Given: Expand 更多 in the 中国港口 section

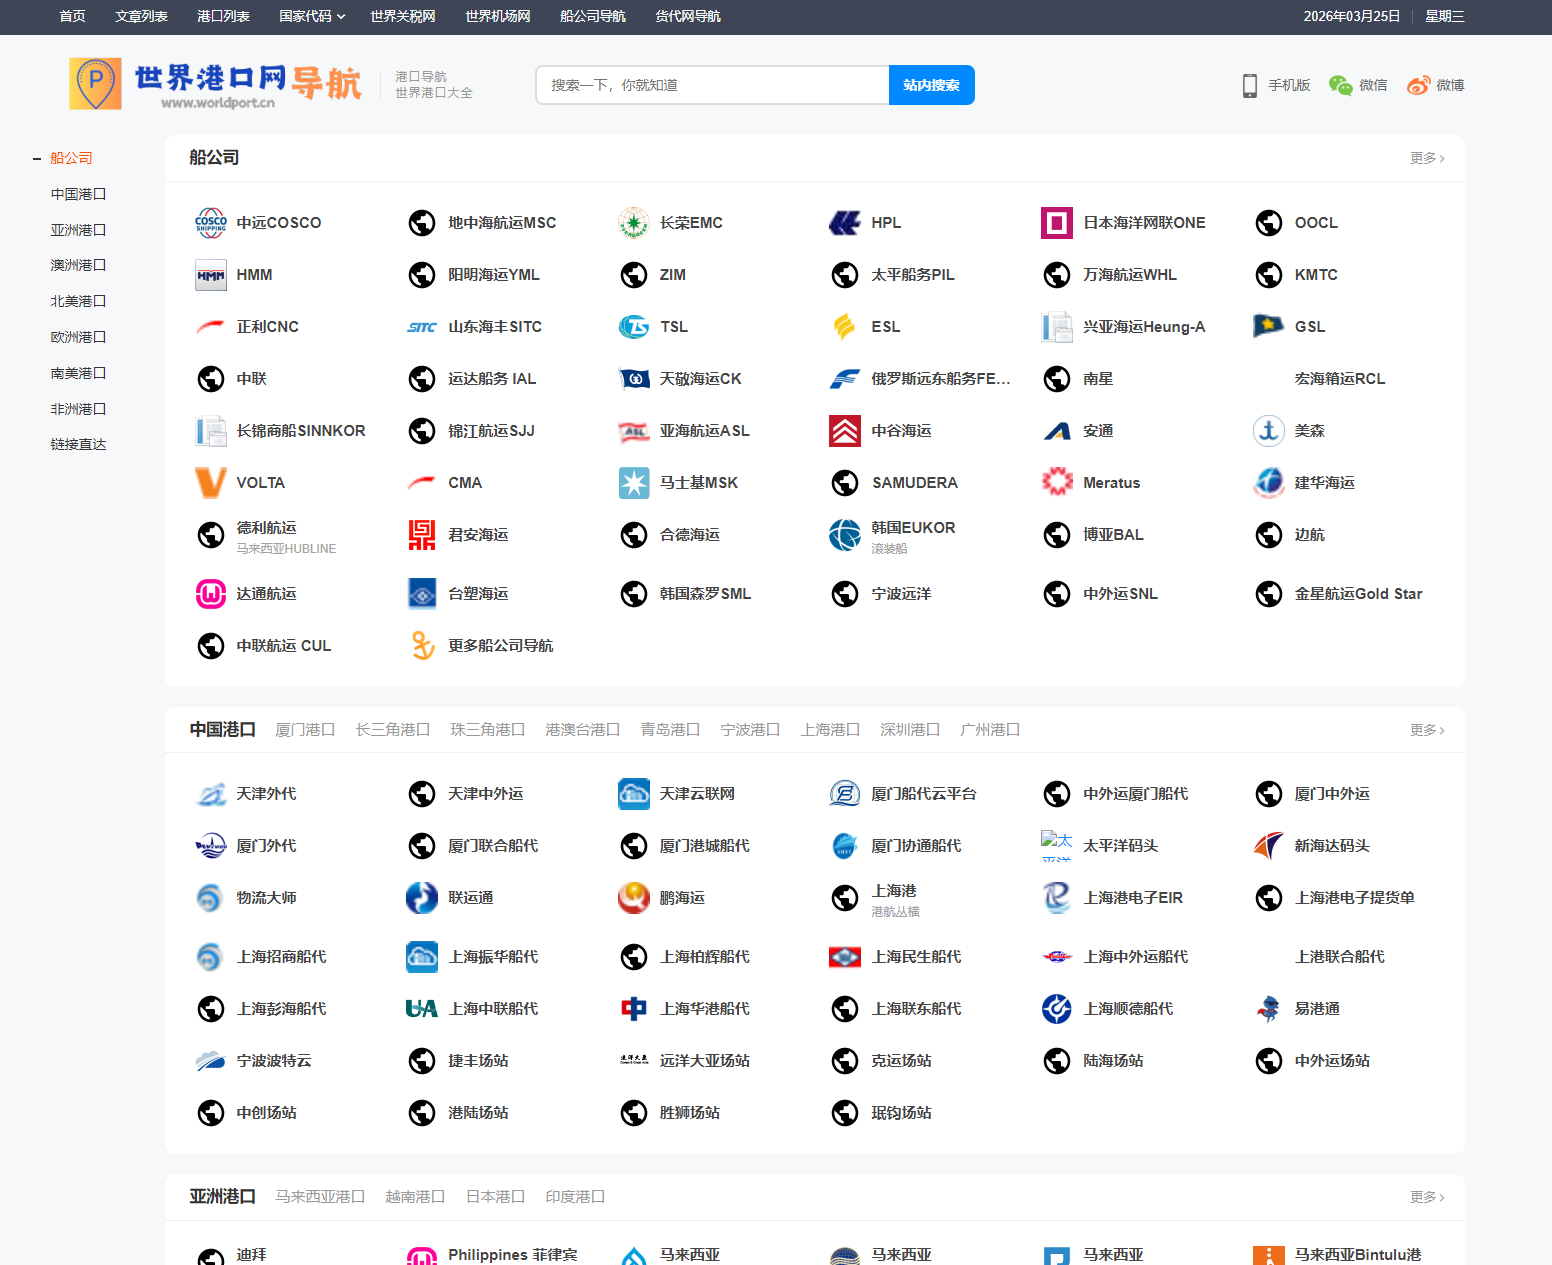Looking at the screenshot, I should (1426, 730).
